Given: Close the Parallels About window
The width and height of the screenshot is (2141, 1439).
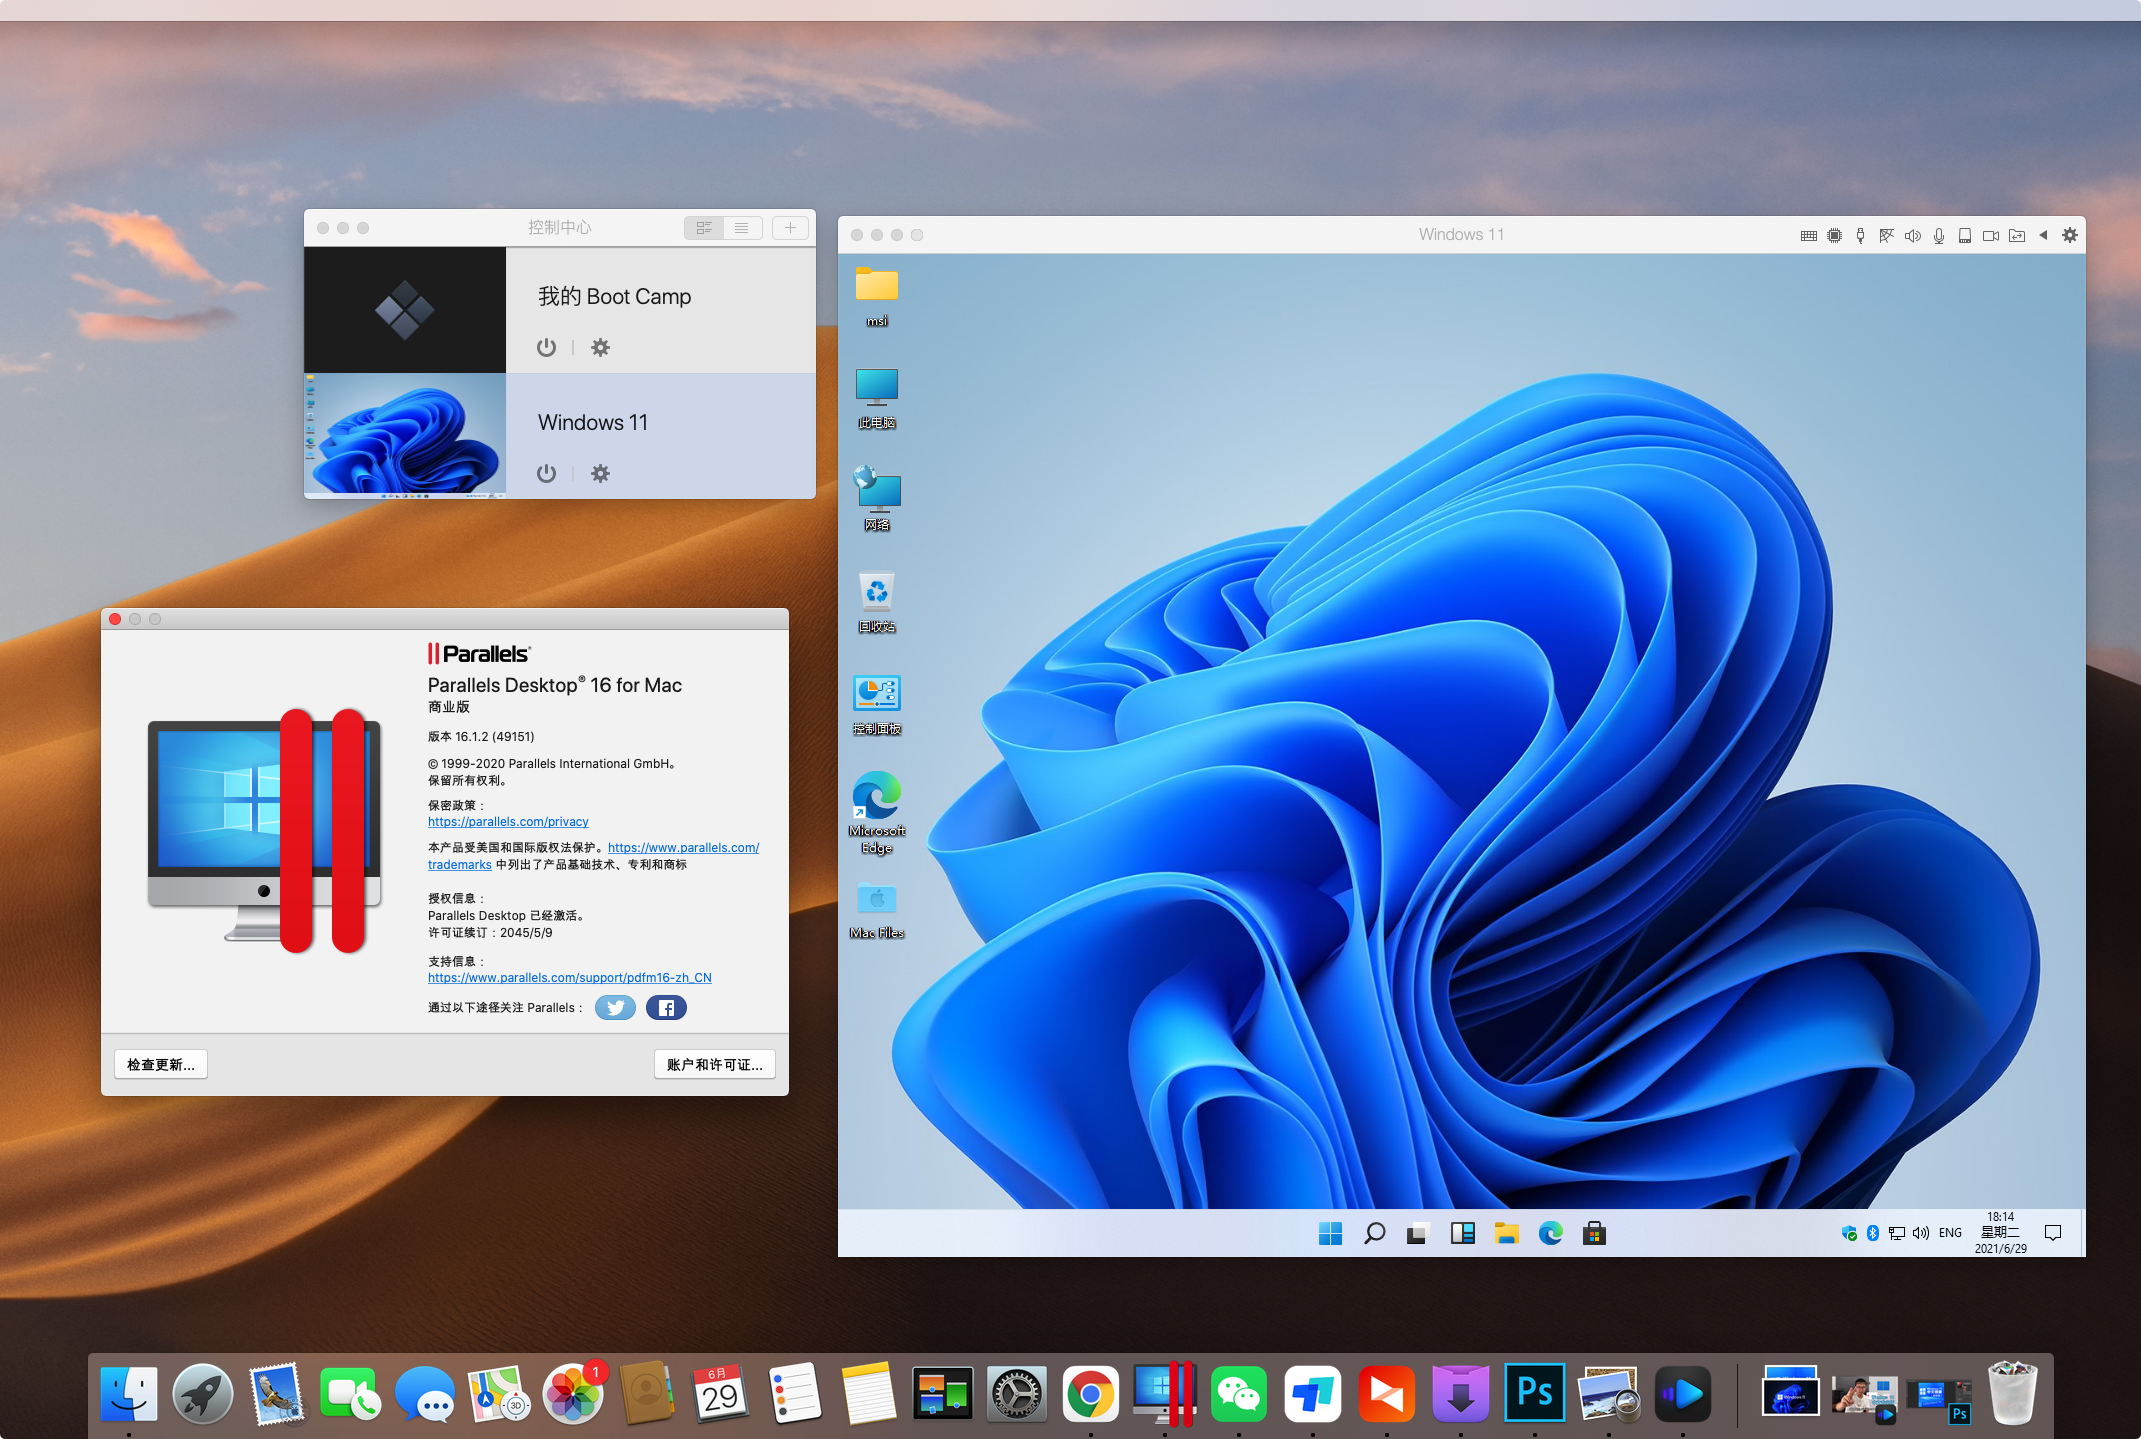Looking at the screenshot, I should 115,619.
